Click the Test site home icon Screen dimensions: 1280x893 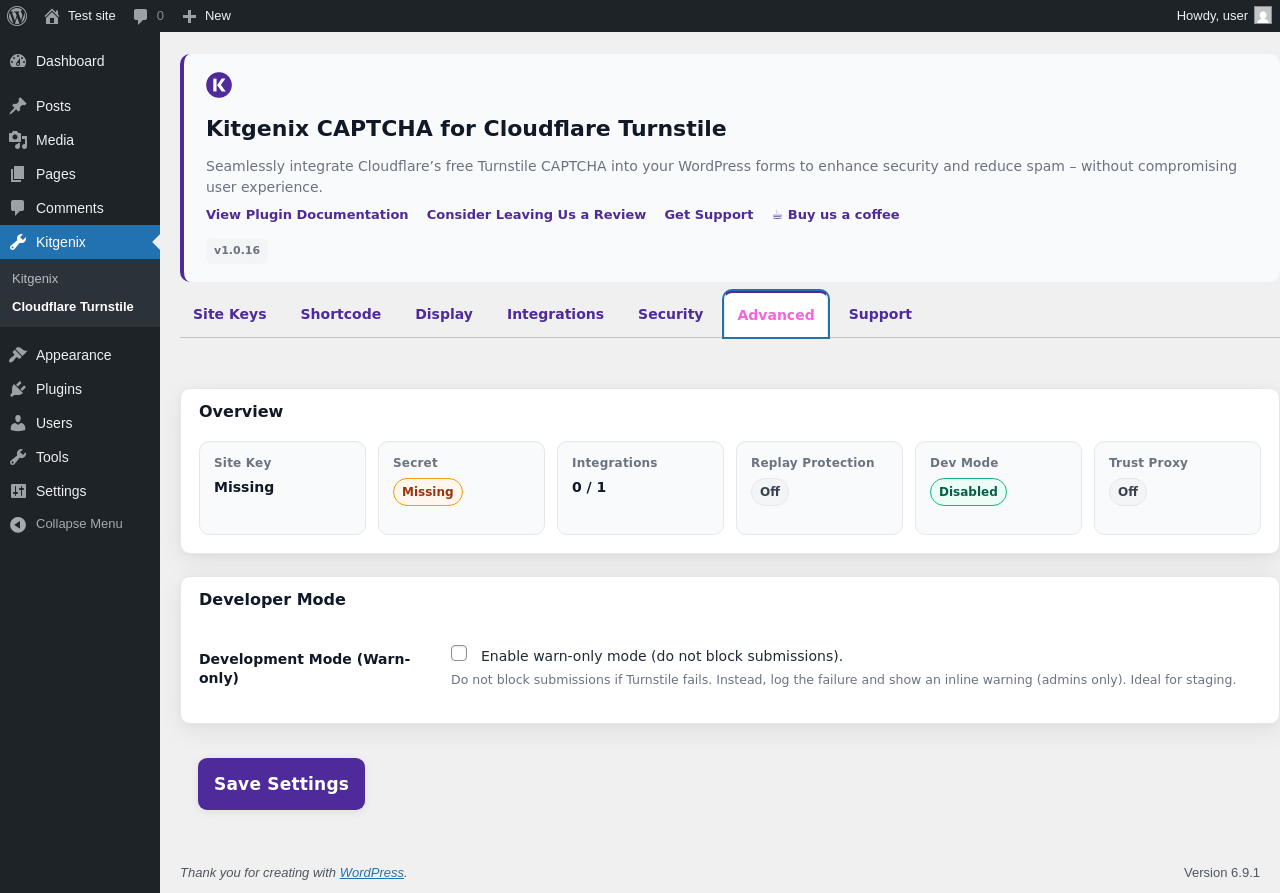tap(52, 16)
